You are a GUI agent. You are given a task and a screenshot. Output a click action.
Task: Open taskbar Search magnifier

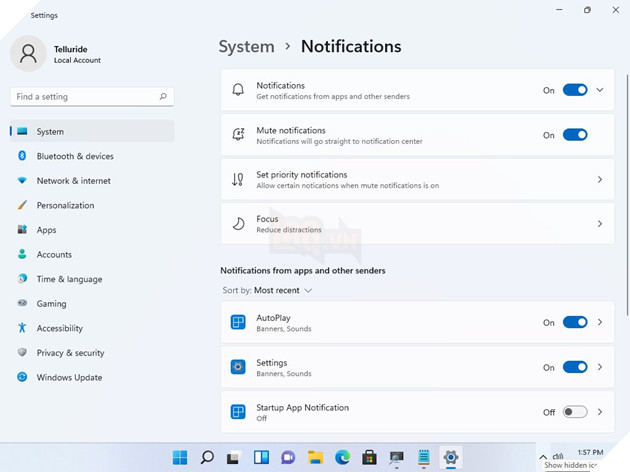(207, 457)
